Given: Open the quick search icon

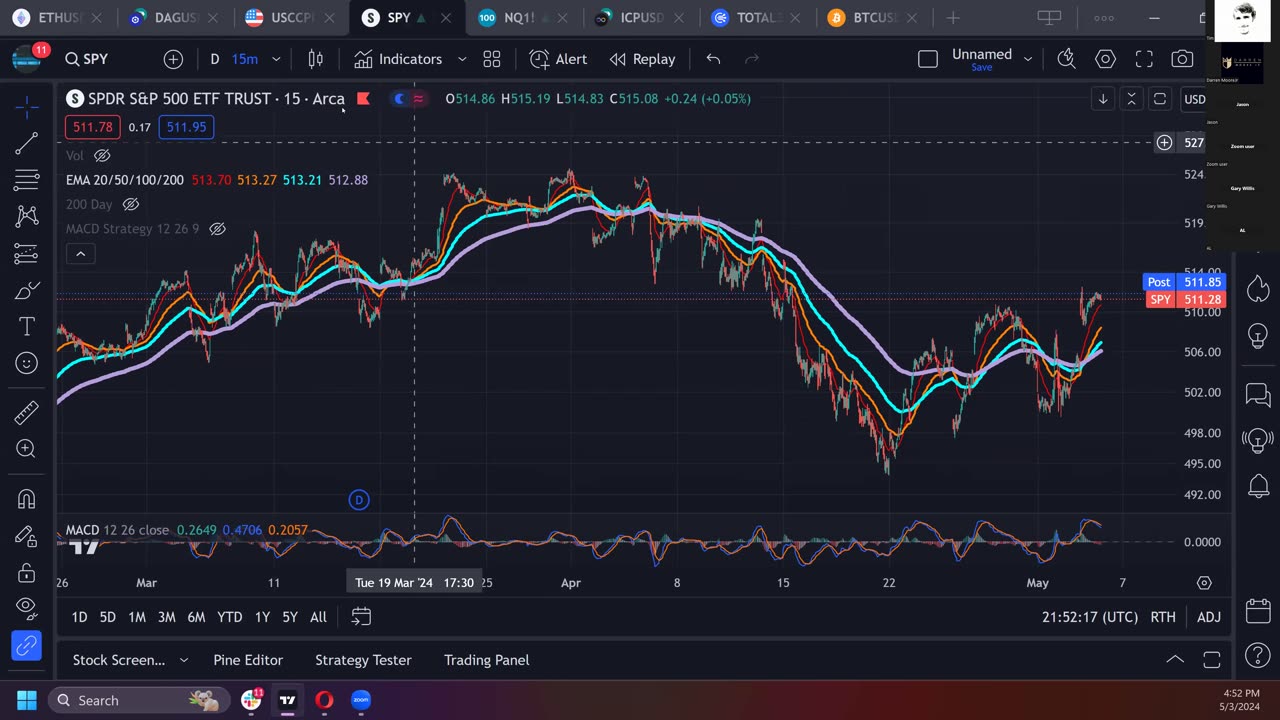Looking at the screenshot, I should (x=1067, y=59).
